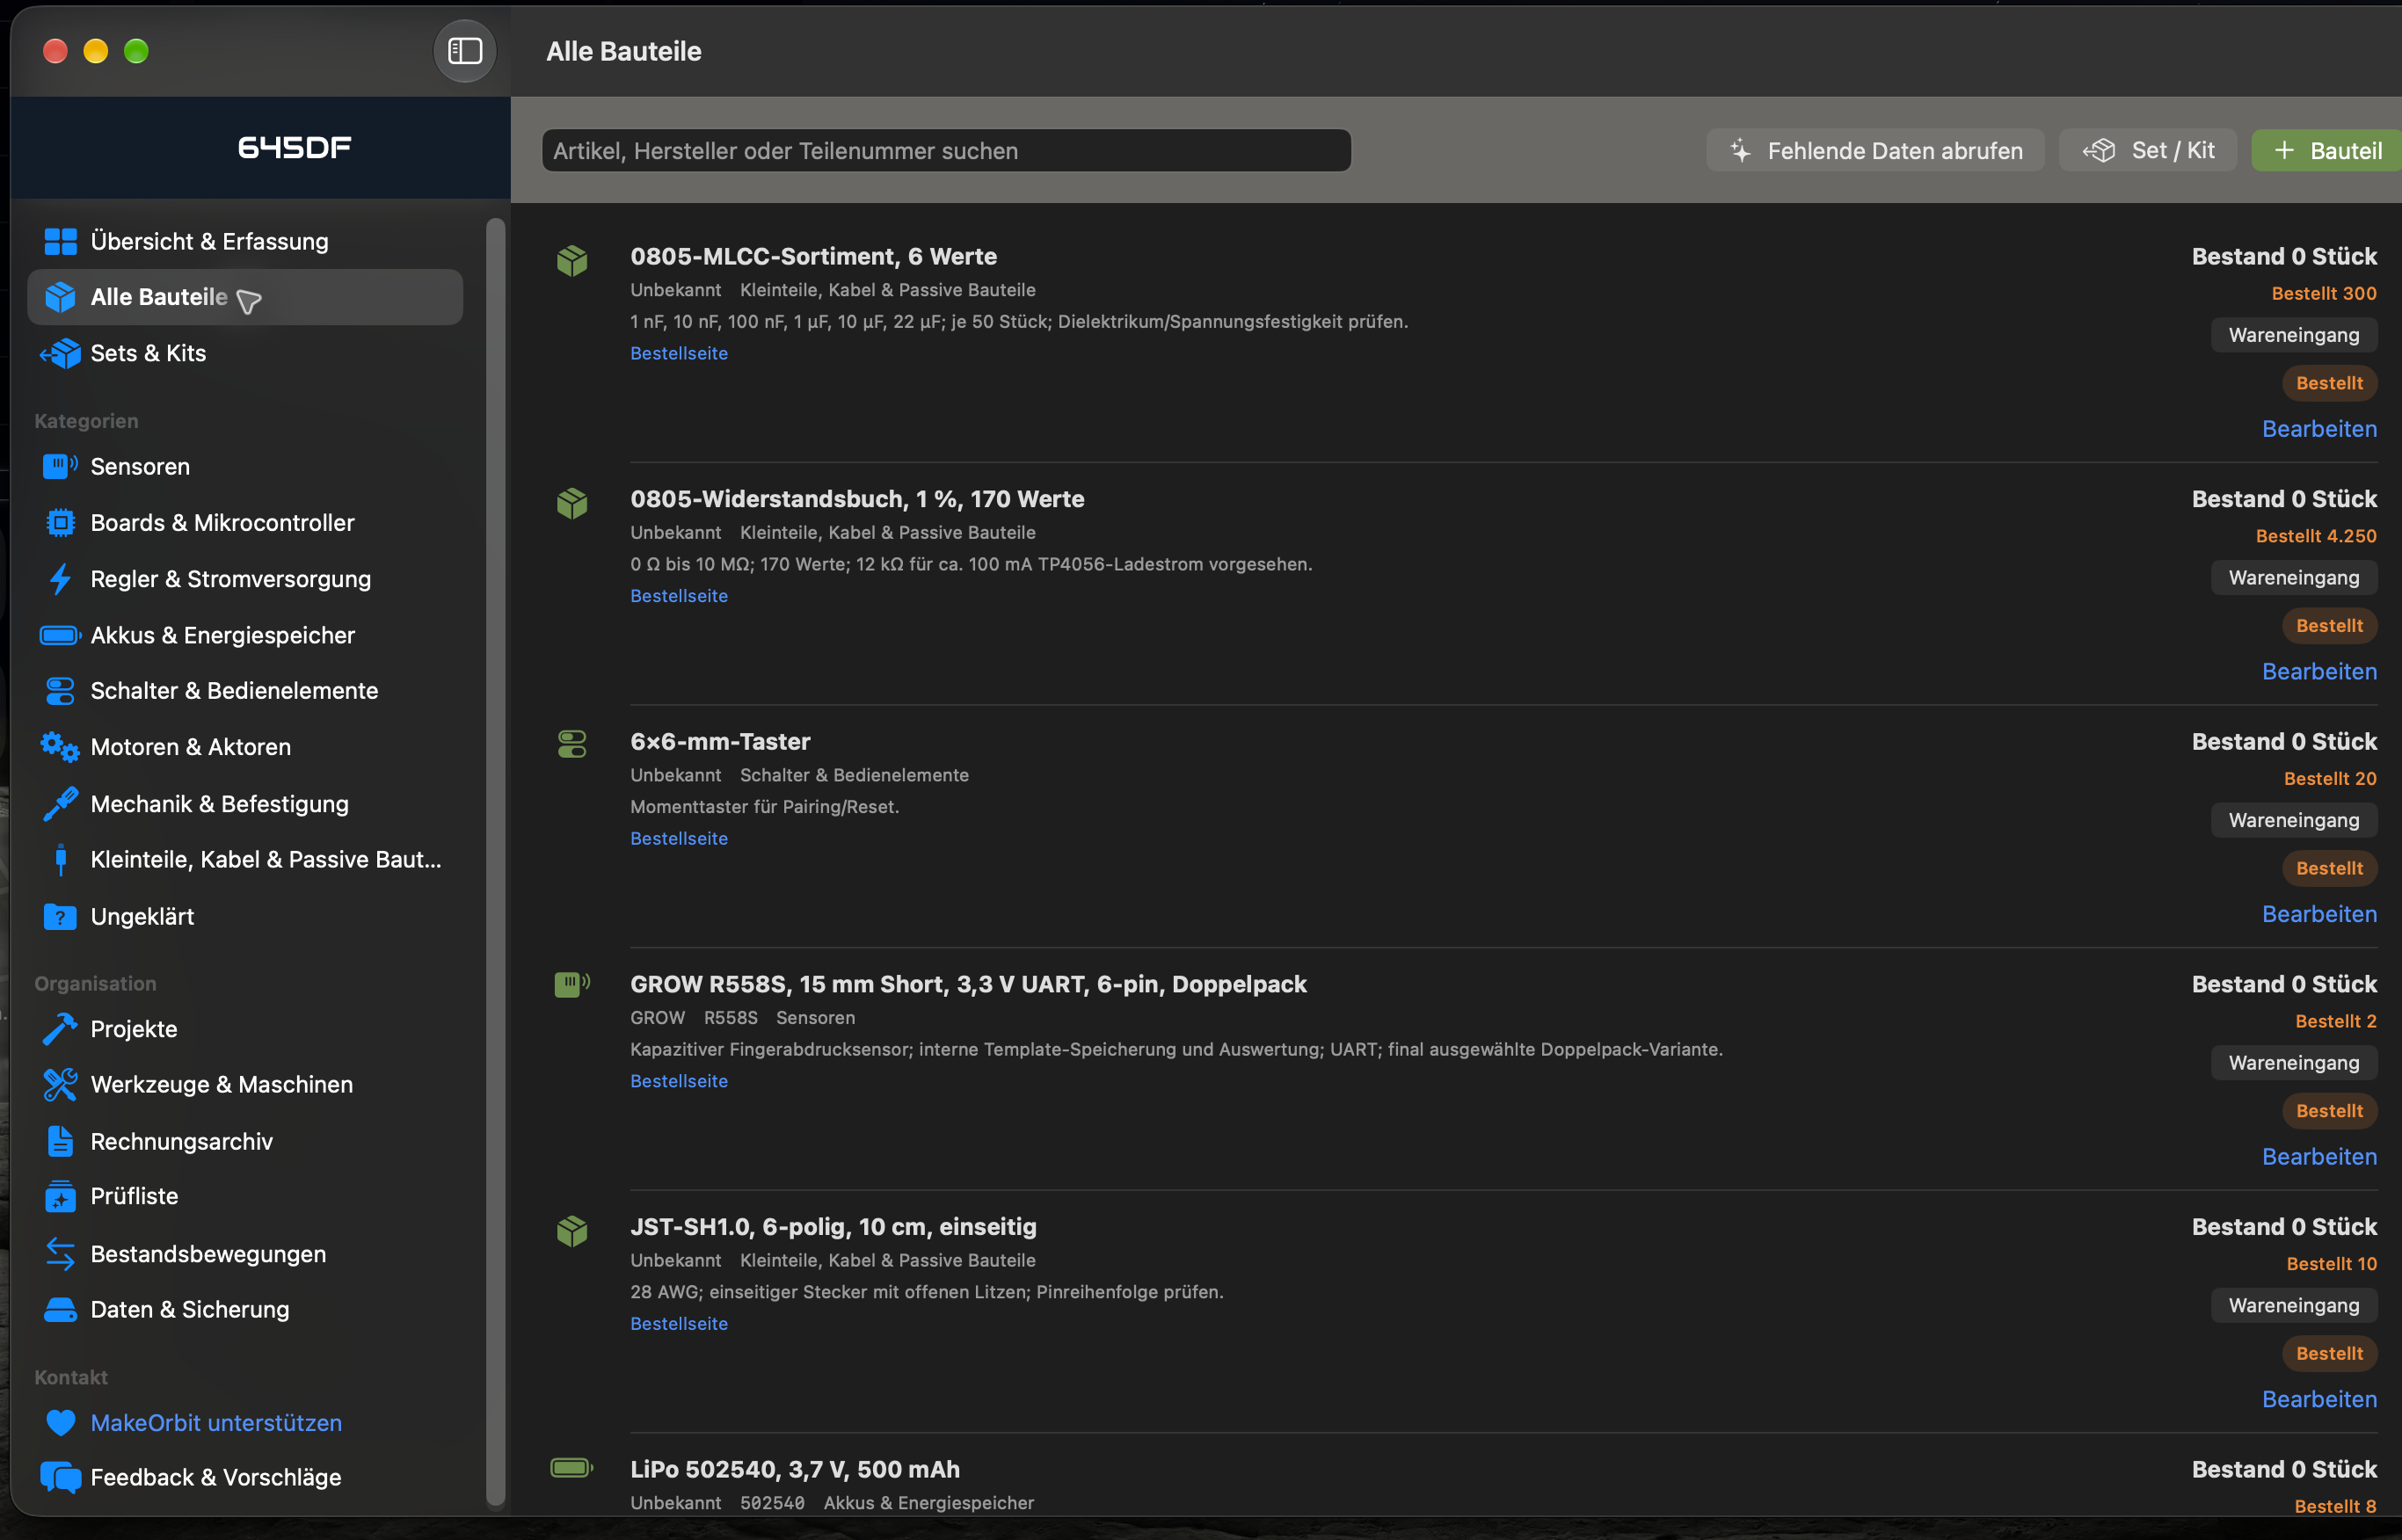Open Daten & Sicherung drive icon
The image size is (2402, 1540).
[x=60, y=1310]
